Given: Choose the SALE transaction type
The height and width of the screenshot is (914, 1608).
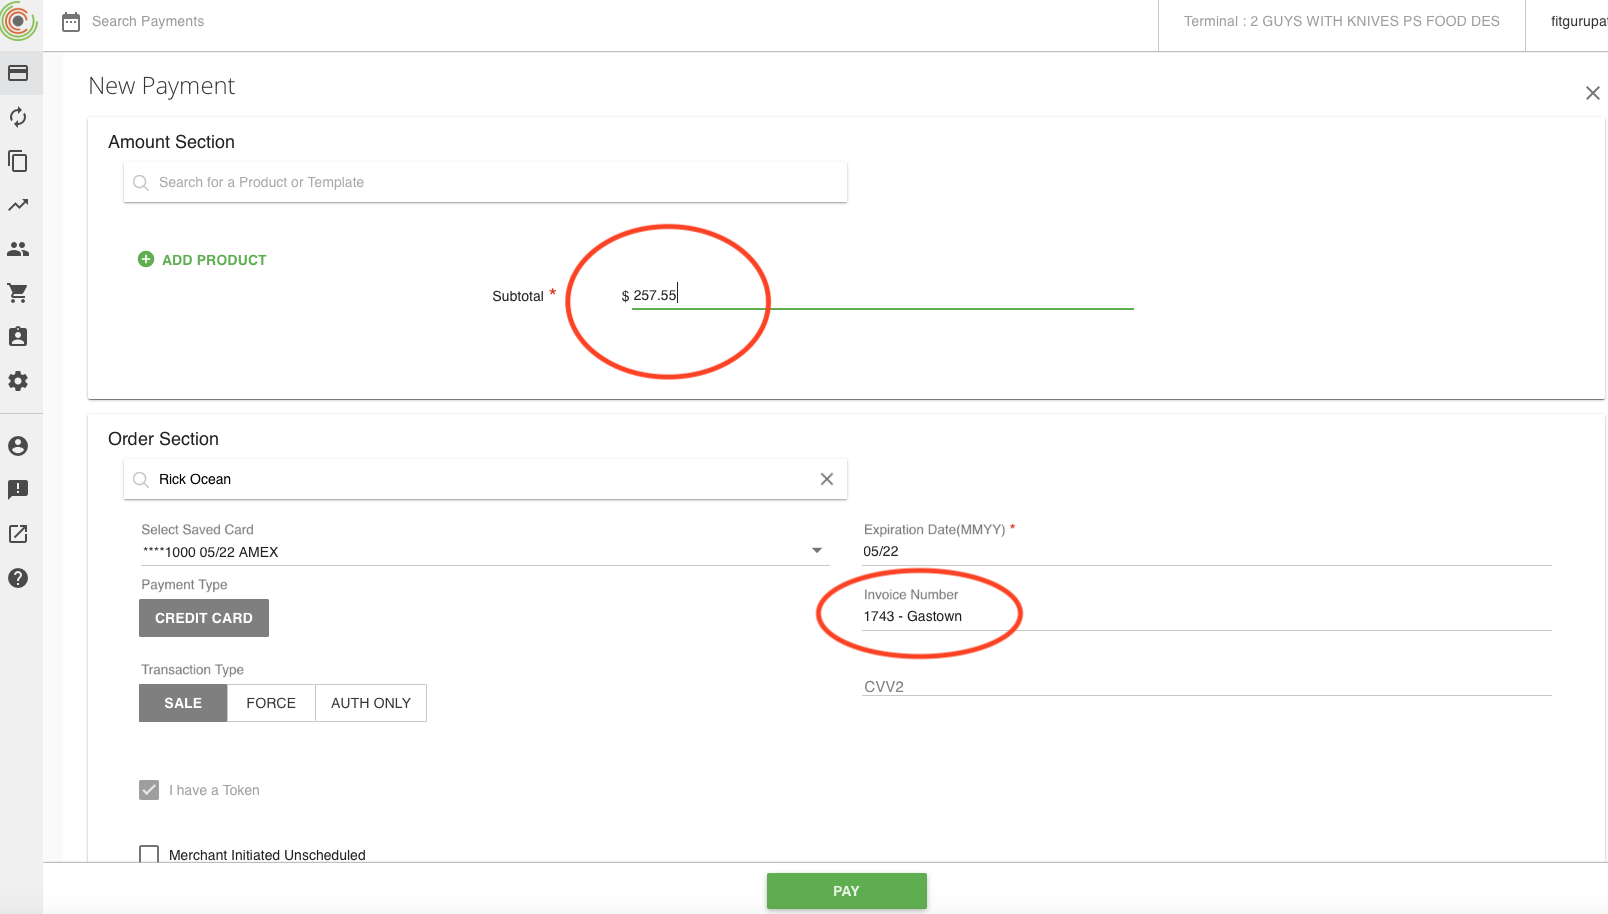Looking at the screenshot, I should 183,703.
